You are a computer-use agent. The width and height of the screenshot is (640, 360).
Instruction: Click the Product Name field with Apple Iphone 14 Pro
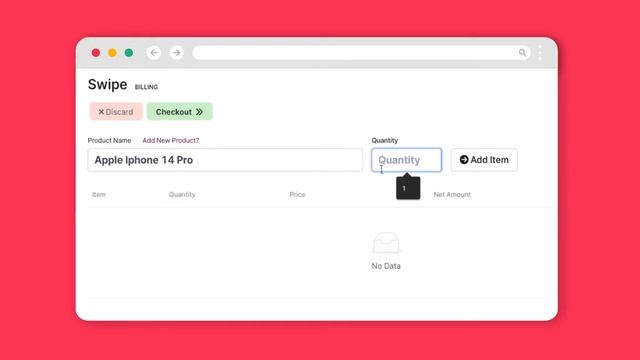225,160
